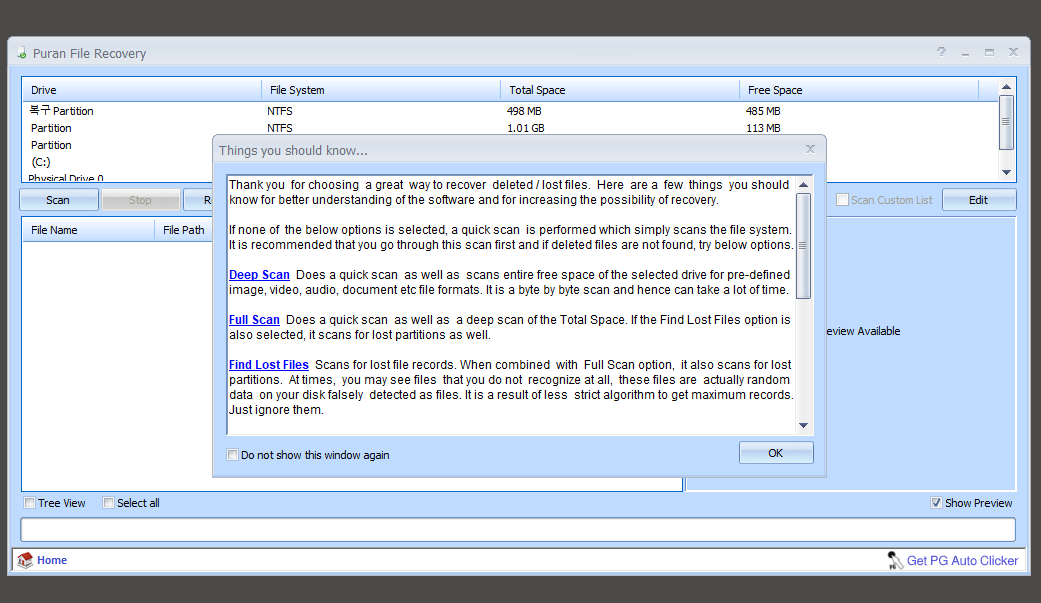The height and width of the screenshot is (603, 1041).
Task: Select the (C:) drive row
Action: coord(118,162)
